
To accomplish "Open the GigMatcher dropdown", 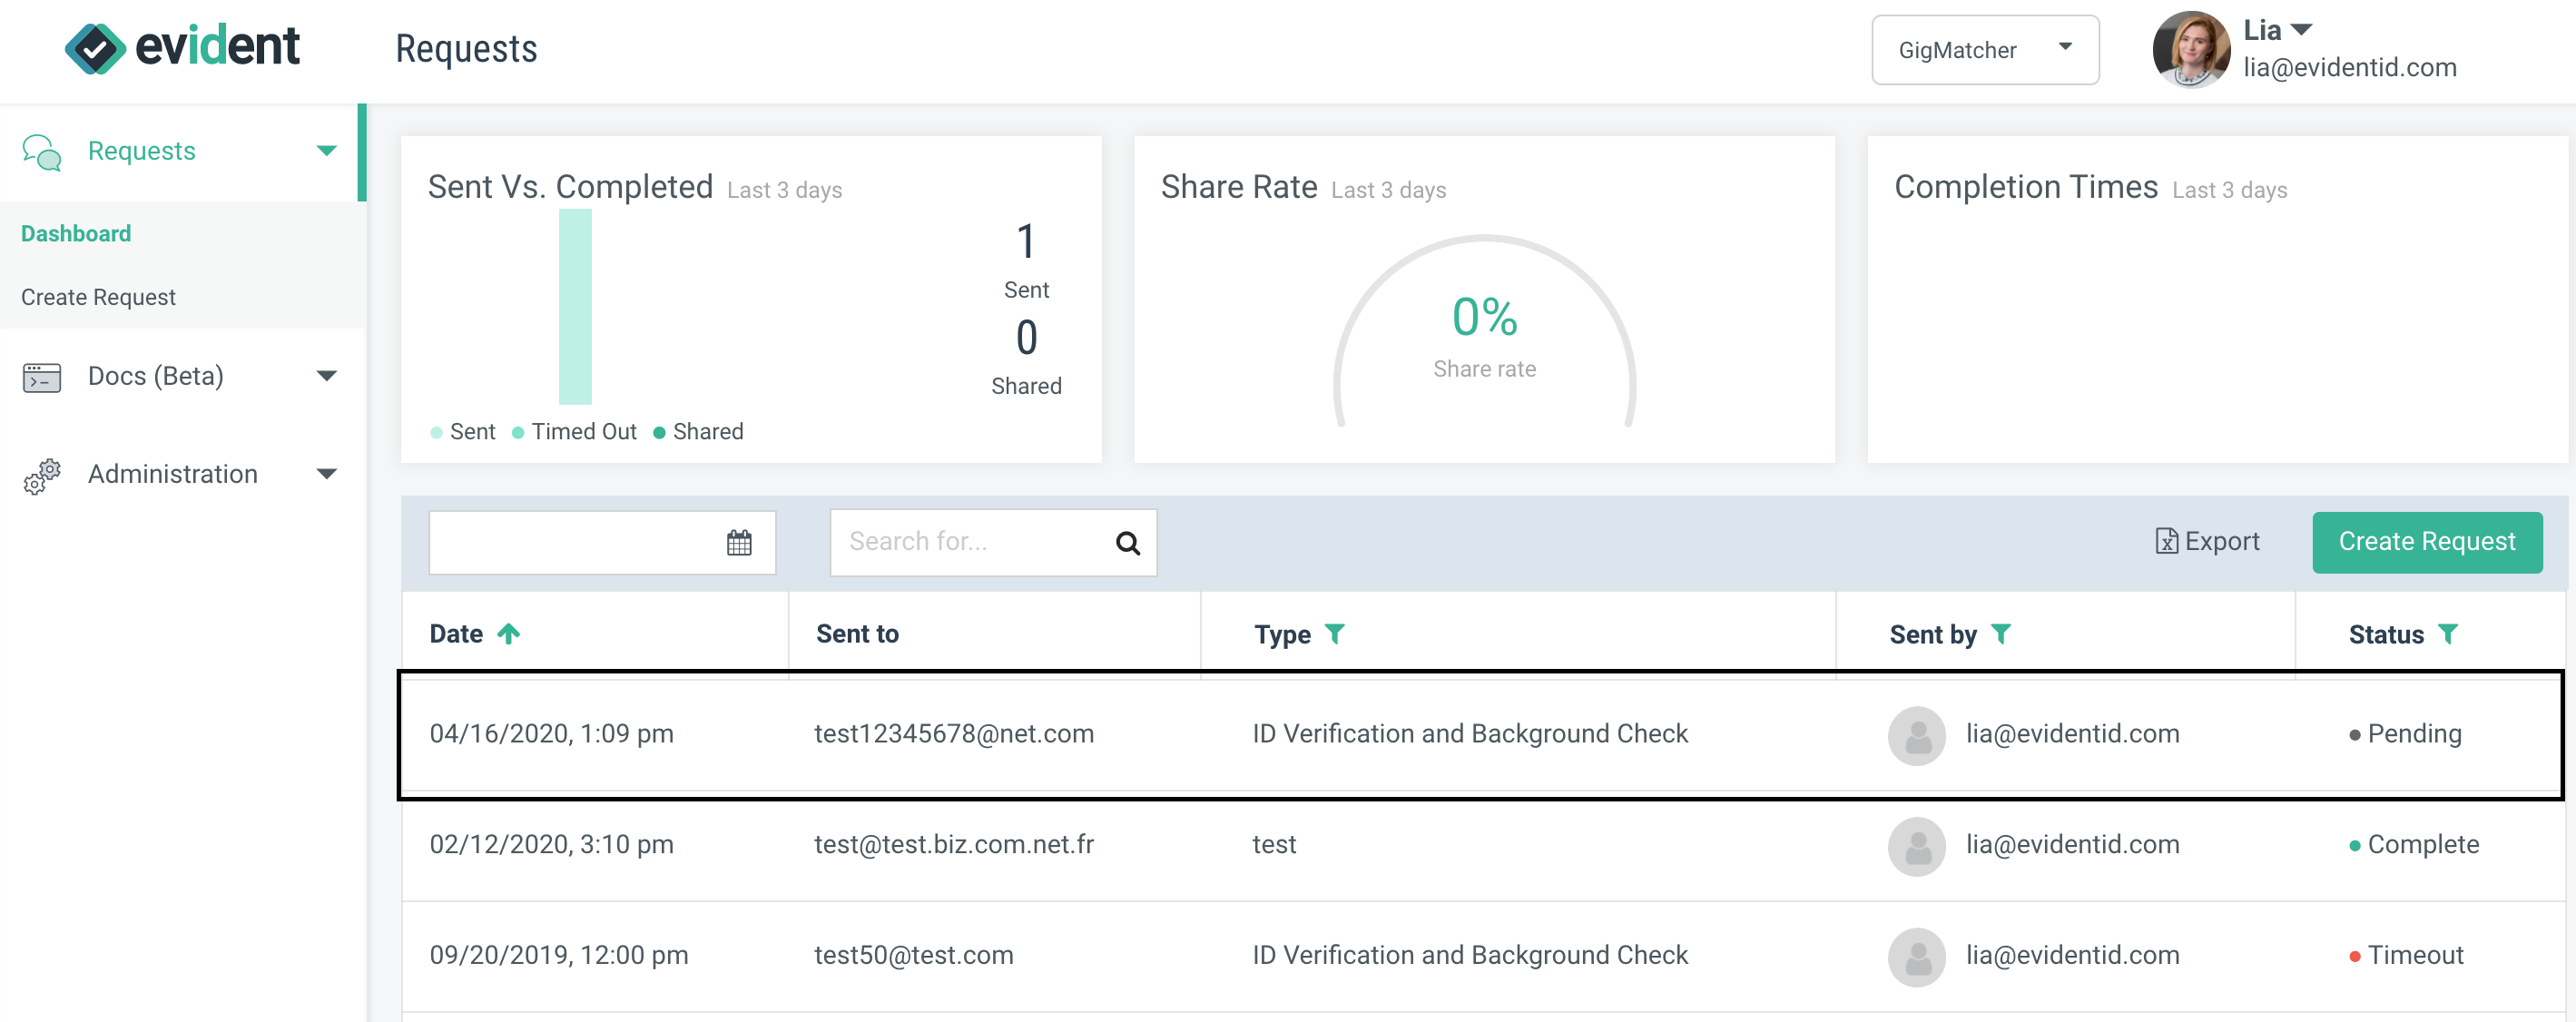I will pyautogui.click(x=1985, y=49).
